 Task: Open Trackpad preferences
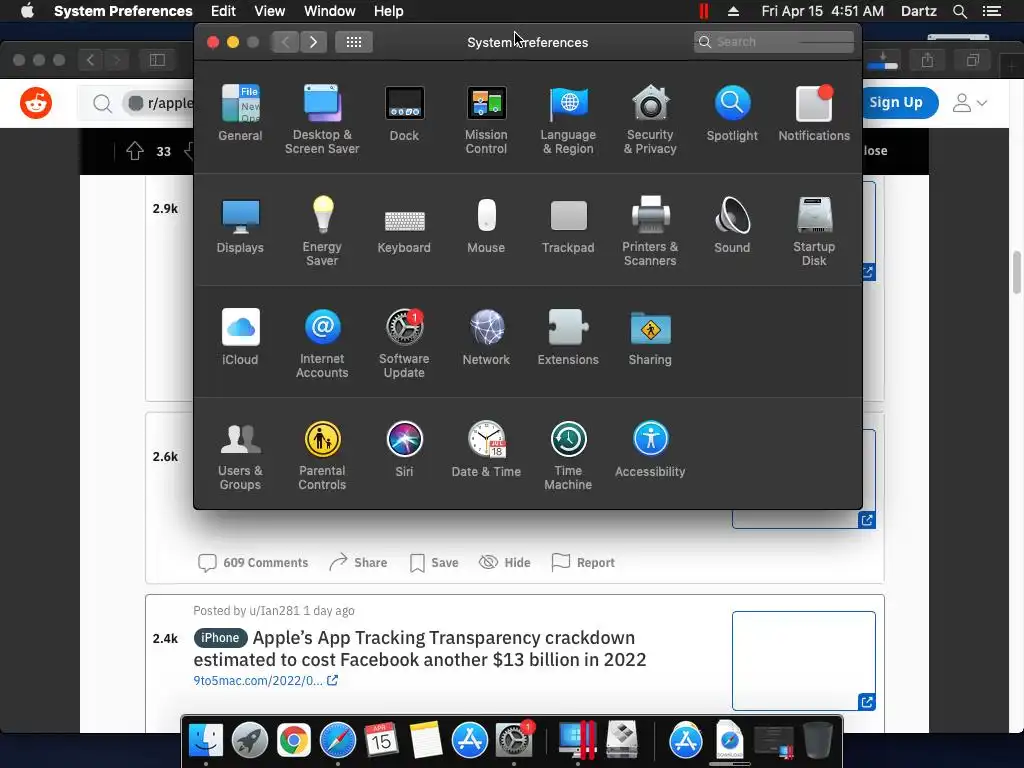(568, 225)
